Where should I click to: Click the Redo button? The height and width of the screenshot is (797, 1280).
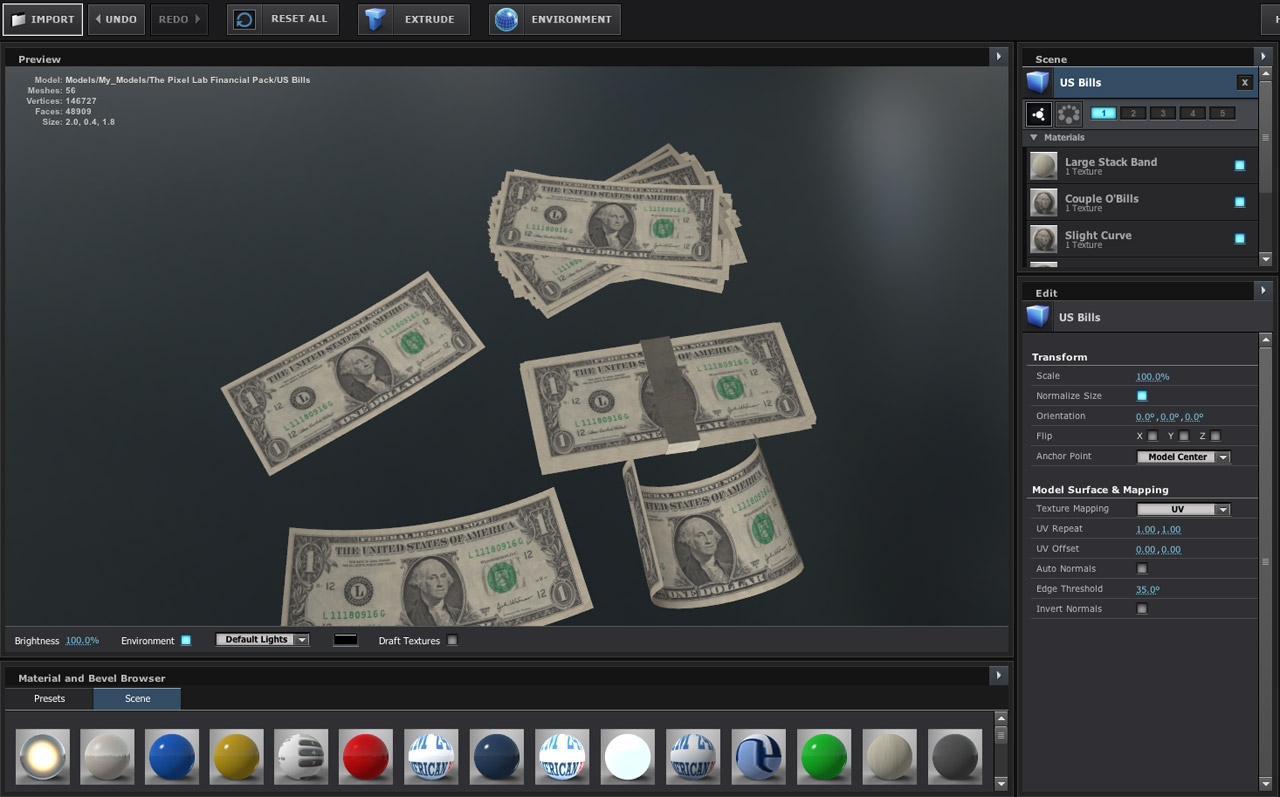(179, 19)
